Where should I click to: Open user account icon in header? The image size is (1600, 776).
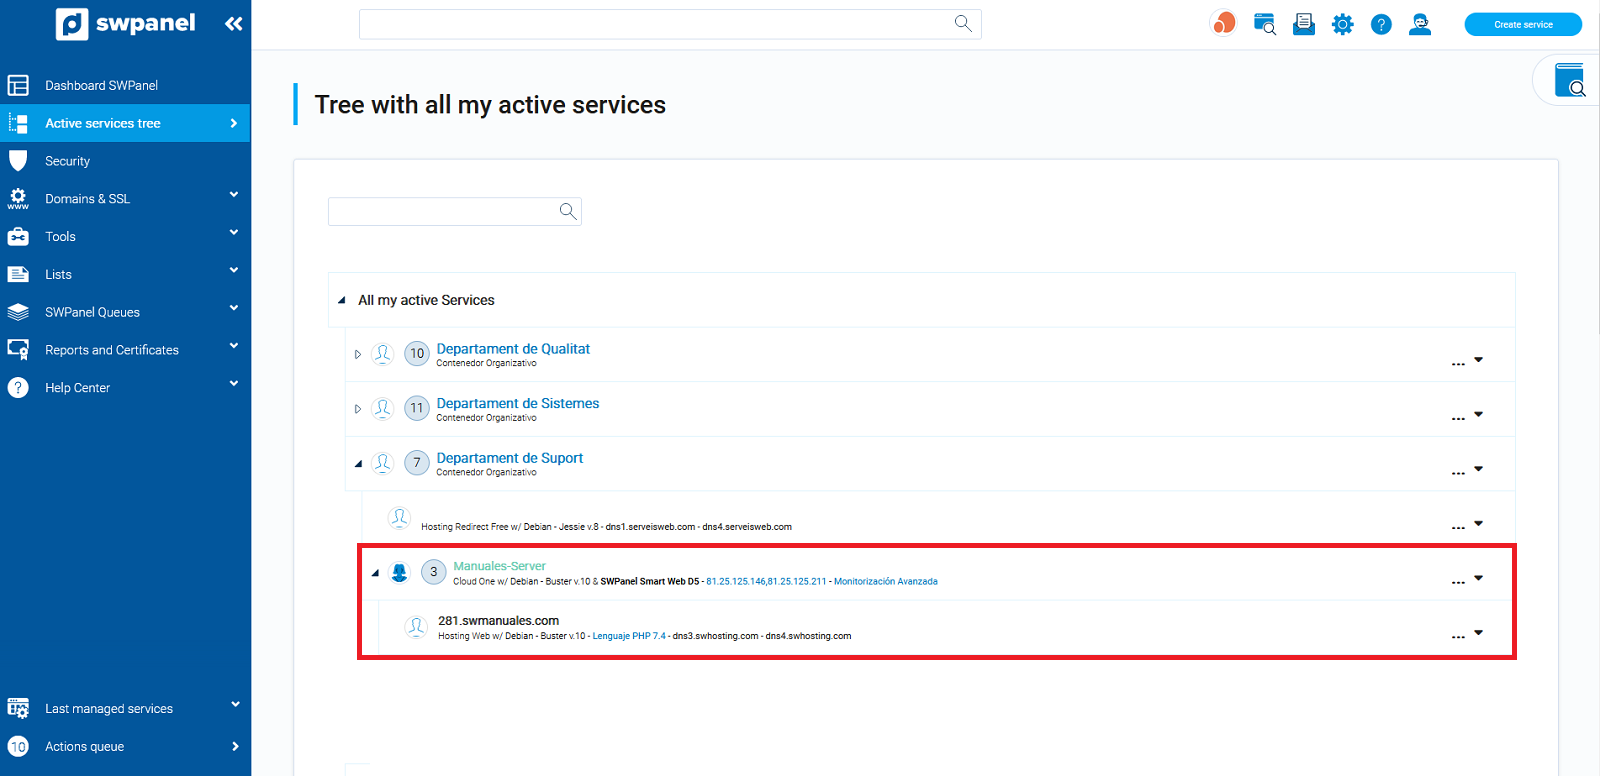(x=1420, y=24)
